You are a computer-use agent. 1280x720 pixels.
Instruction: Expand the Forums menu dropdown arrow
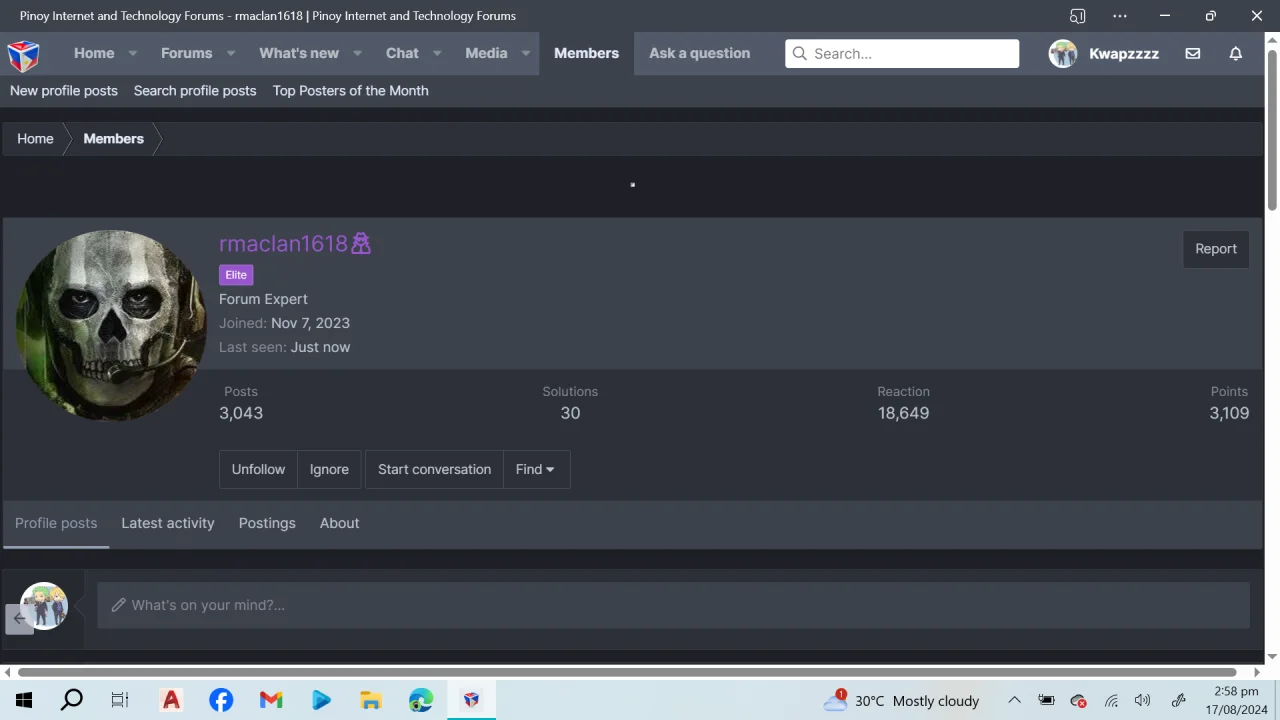click(230, 54)
